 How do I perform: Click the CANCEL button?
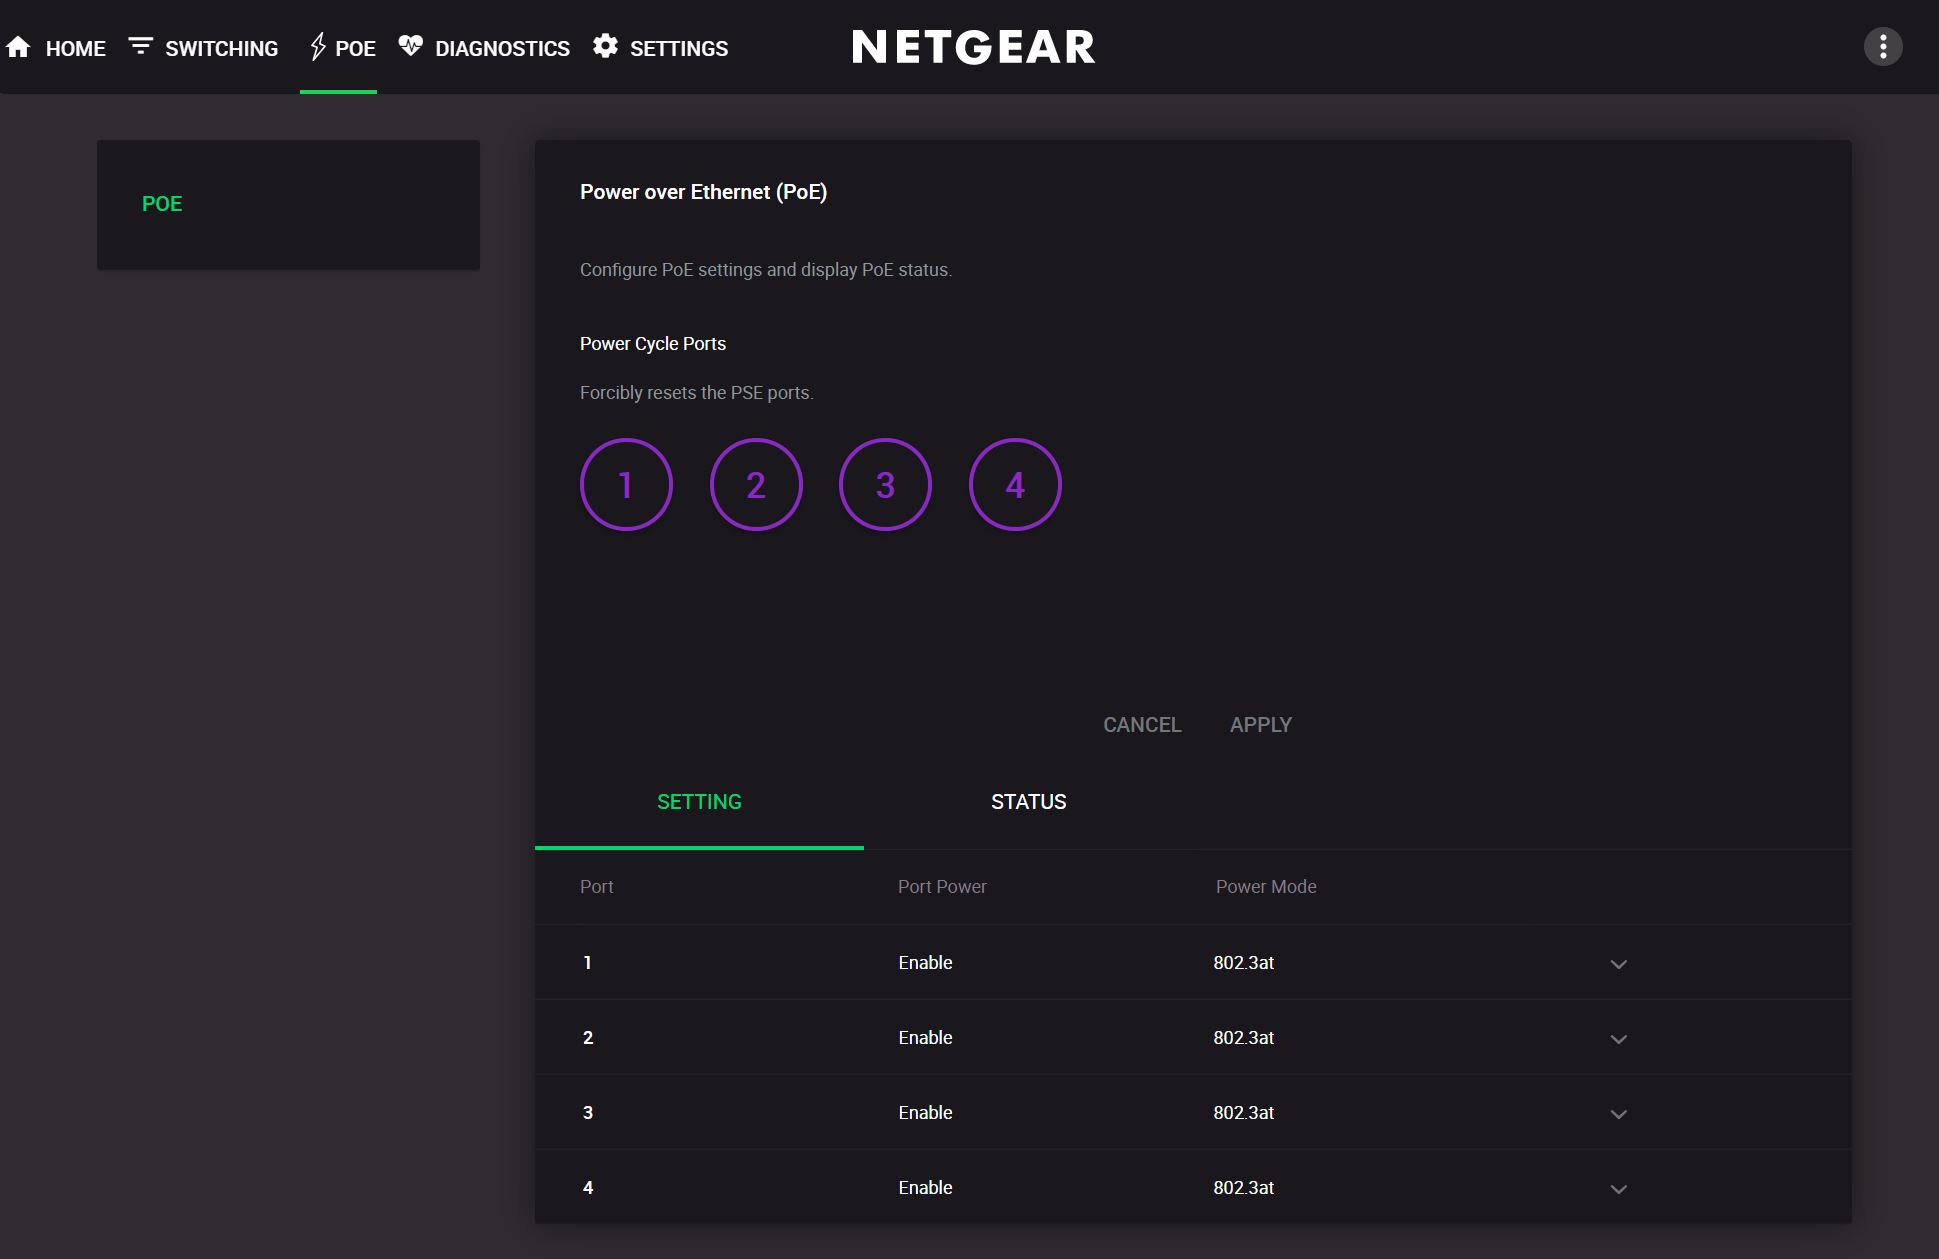click(1142, 724)
